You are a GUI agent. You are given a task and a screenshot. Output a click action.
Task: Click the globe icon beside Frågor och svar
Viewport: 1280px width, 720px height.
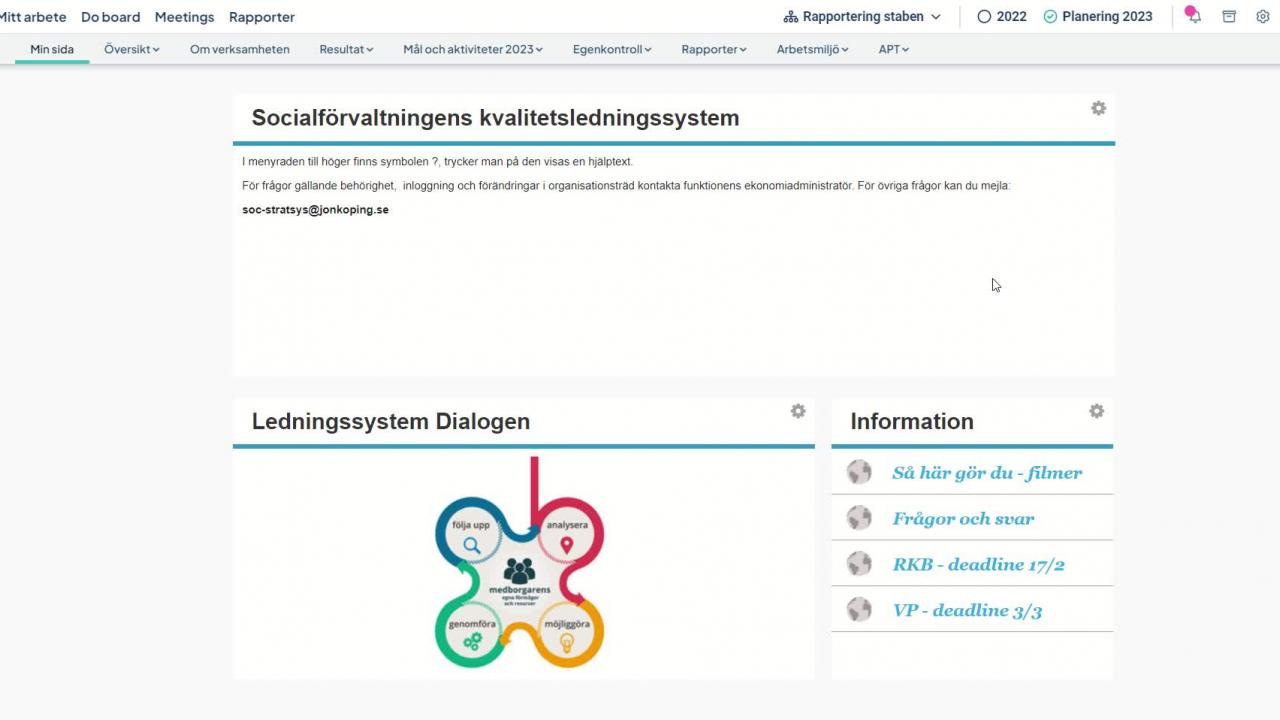coord(859,517)
